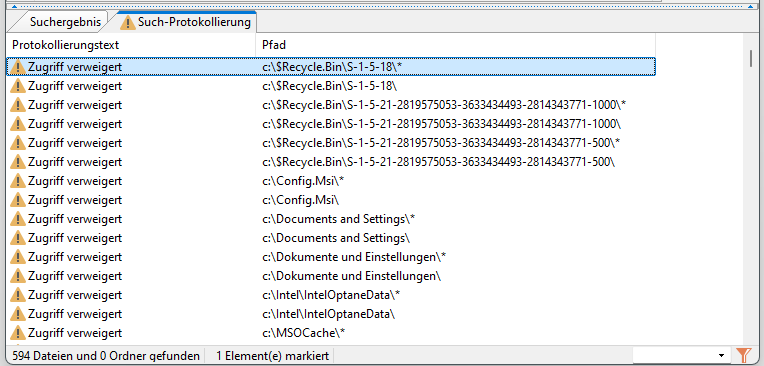Click warning icon of the -500\ row
Image resolution: width=764 pixels, height=366 pixels.
[18, 162]
